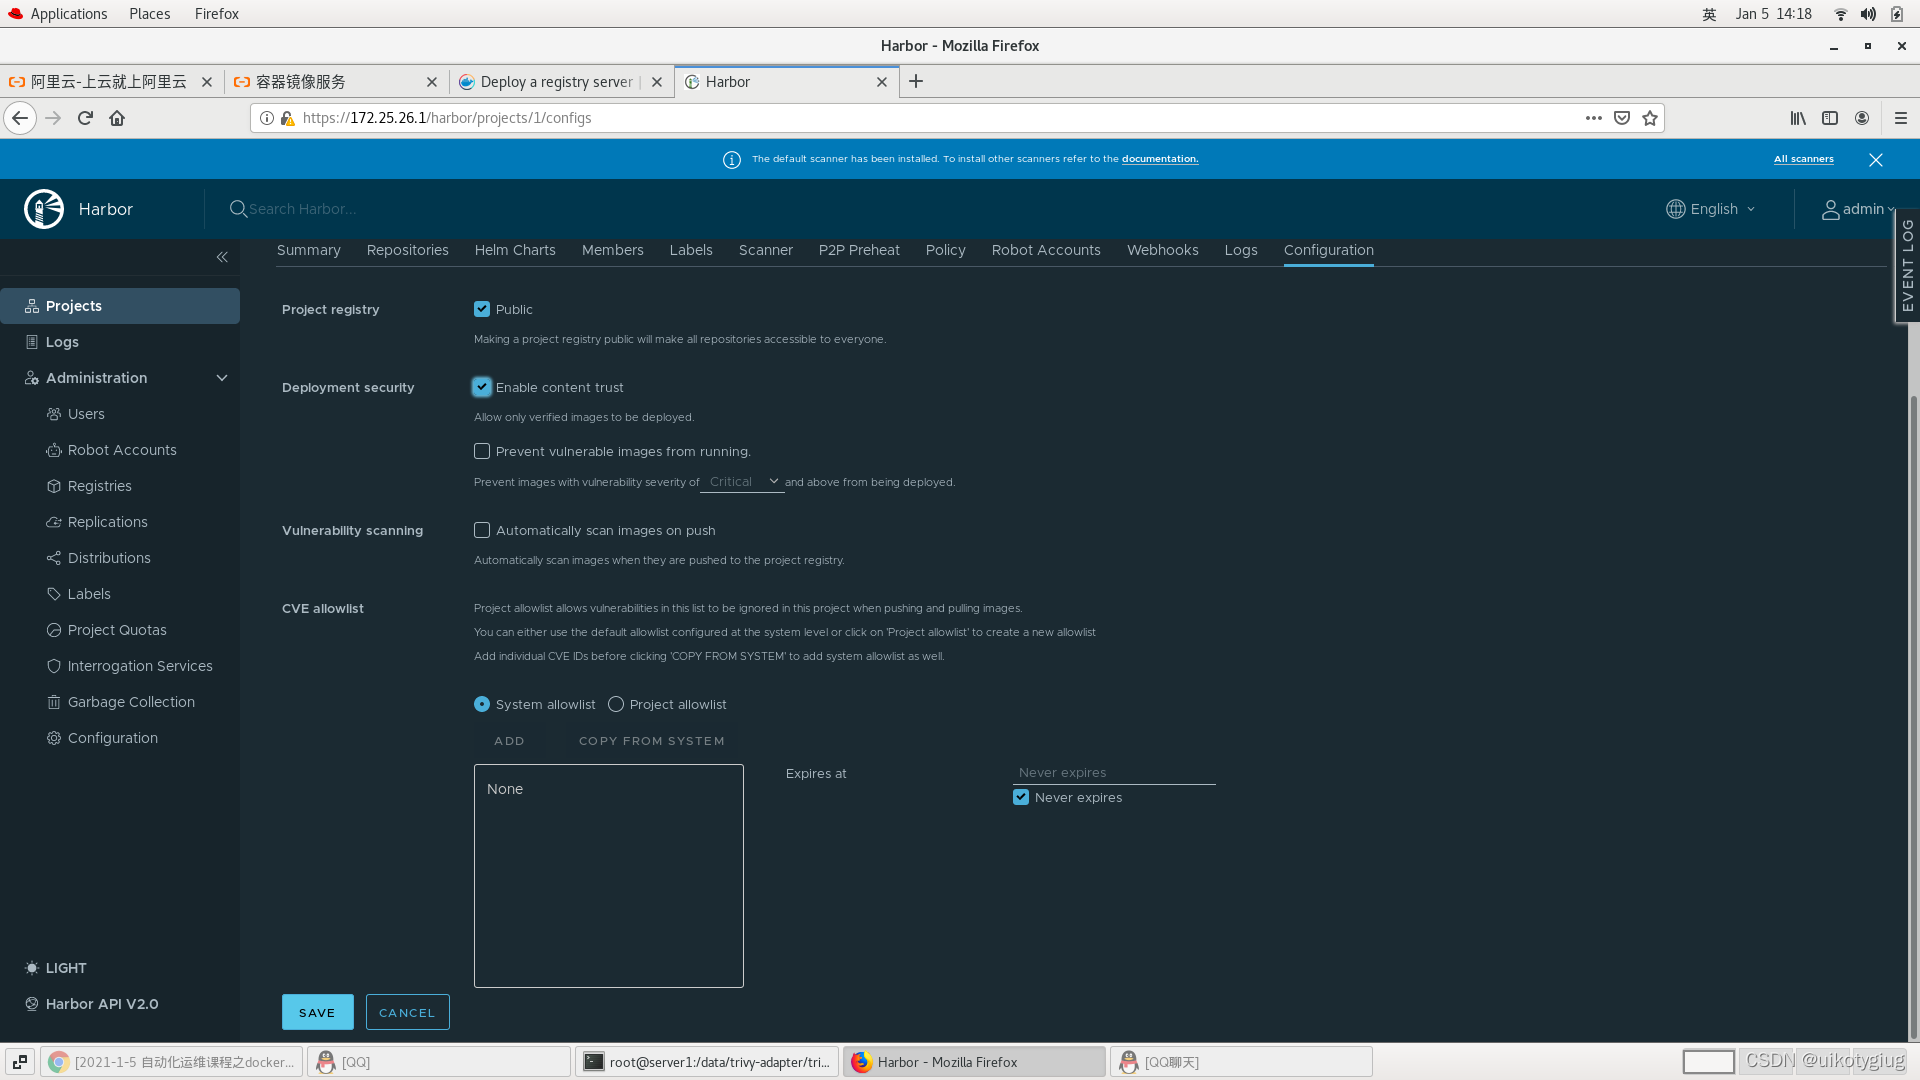This screenshot has height=1080, width=1920.
Task: Open page actions three-dot menu
Action: coord(1594,118)
